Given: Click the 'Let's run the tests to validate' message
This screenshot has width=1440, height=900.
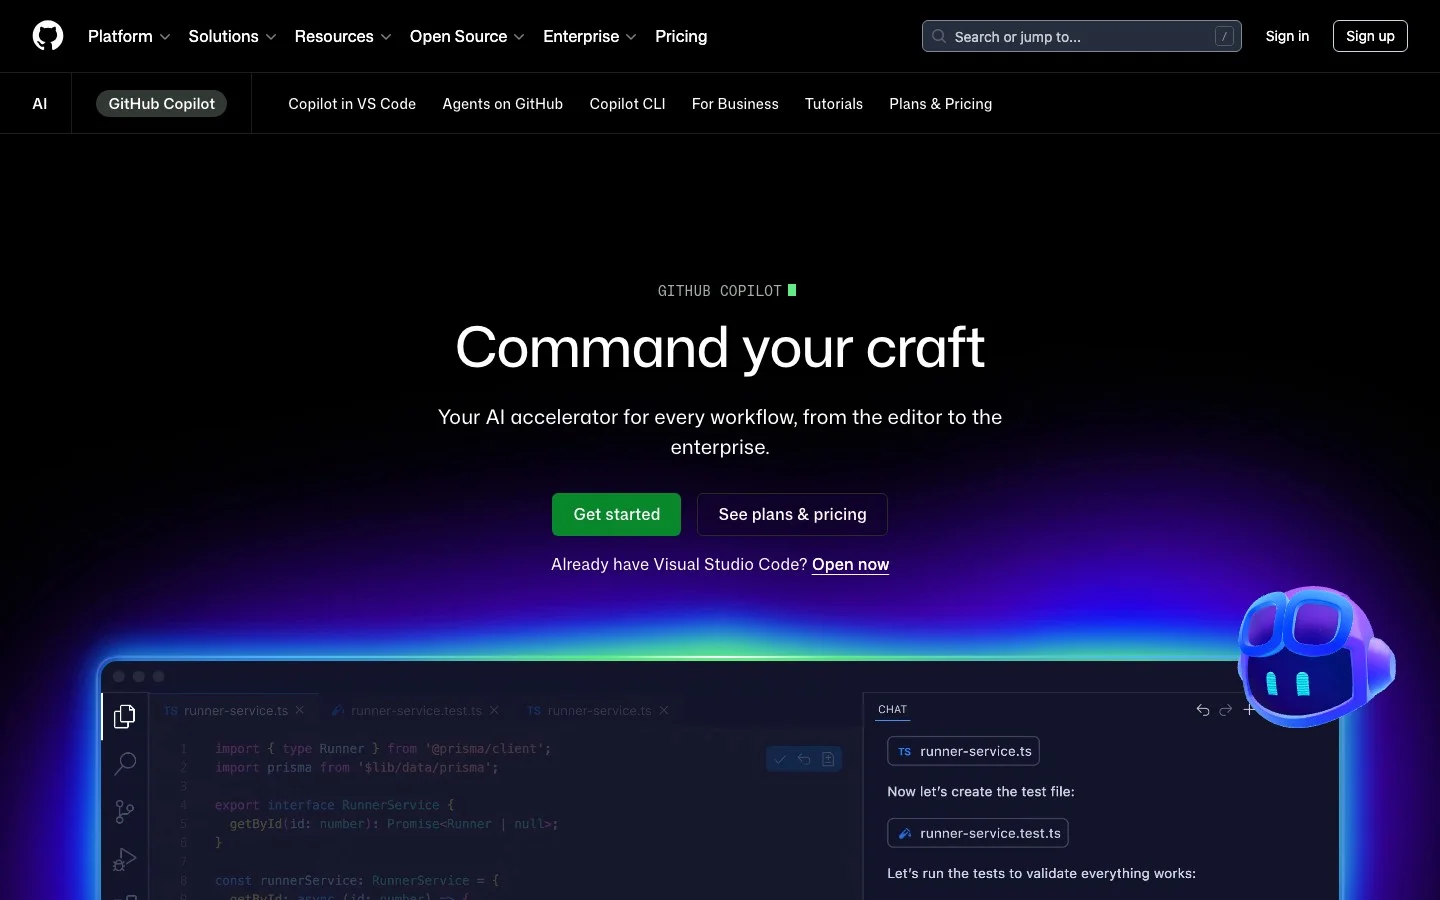Looking at the screenshot, I should click(x=1041, y=873).
